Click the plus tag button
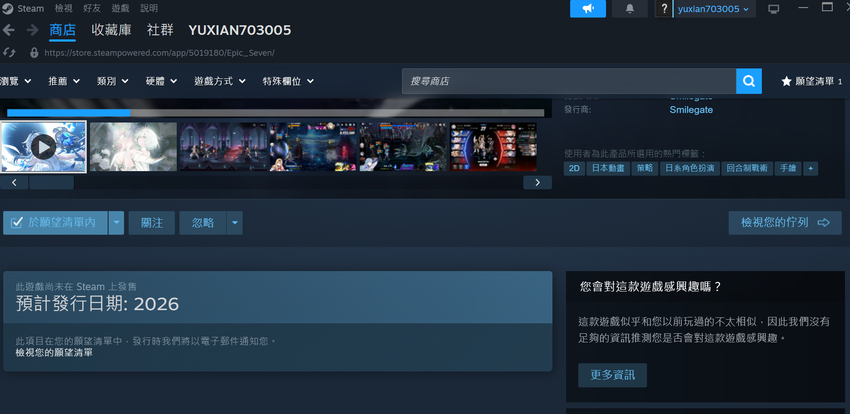 coord(810,169)
